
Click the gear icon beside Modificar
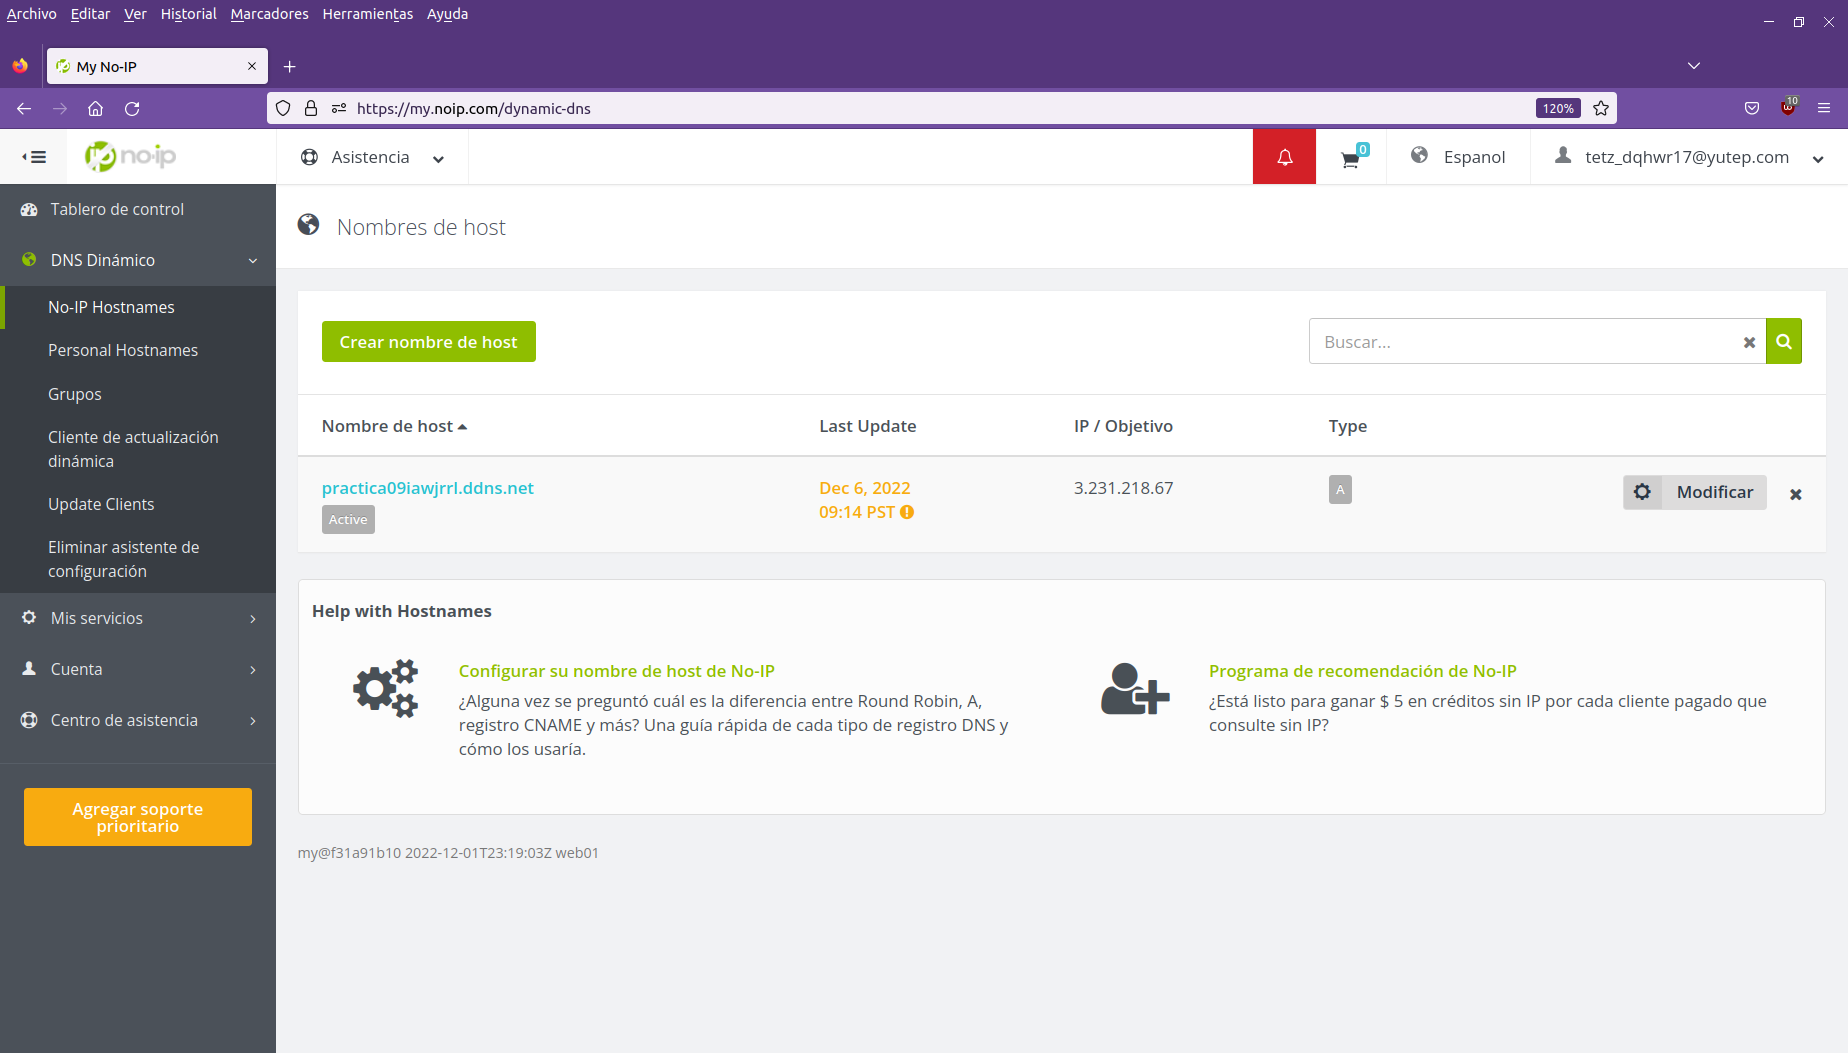click(1642, 492)
